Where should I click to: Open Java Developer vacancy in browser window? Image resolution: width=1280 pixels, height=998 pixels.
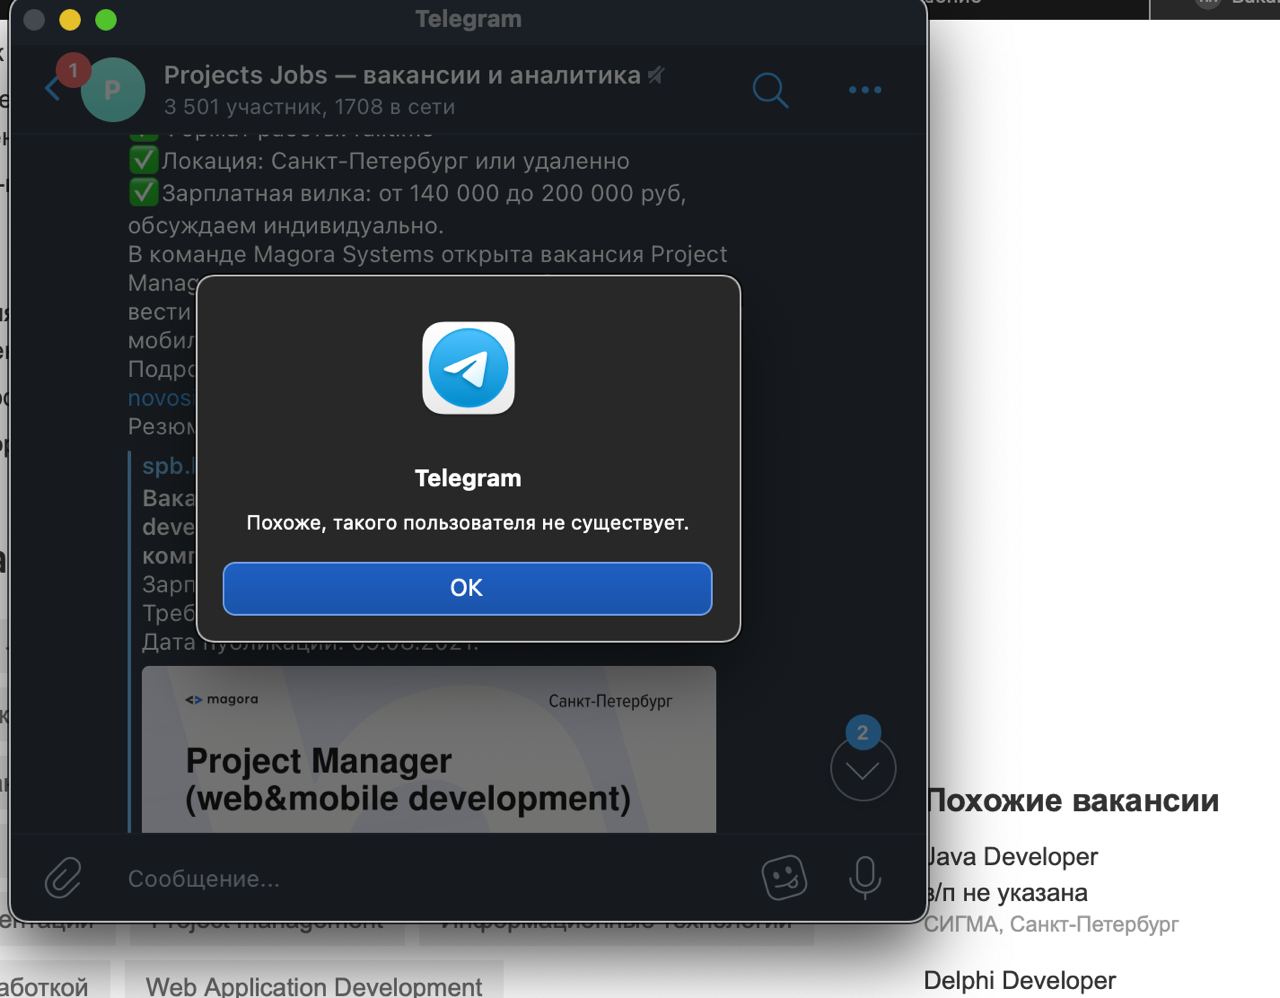(1012, 857)
